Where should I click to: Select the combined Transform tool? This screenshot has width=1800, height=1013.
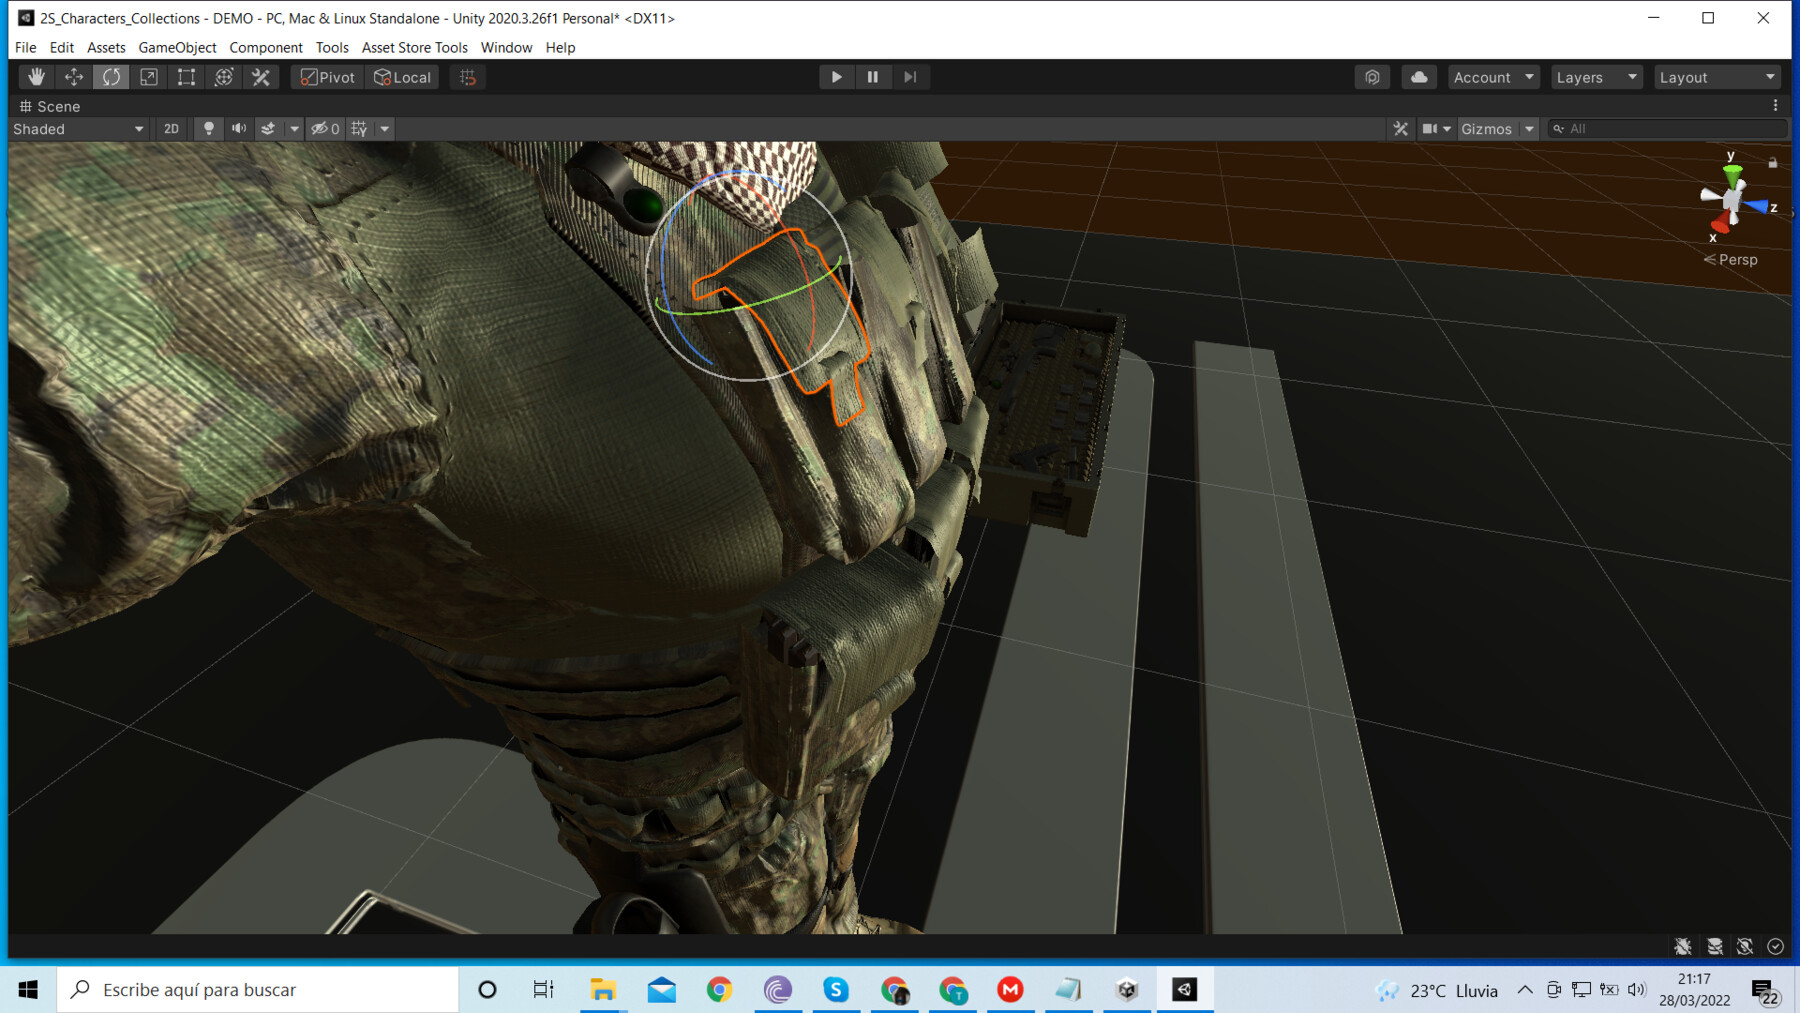click(x=224, y=77)
